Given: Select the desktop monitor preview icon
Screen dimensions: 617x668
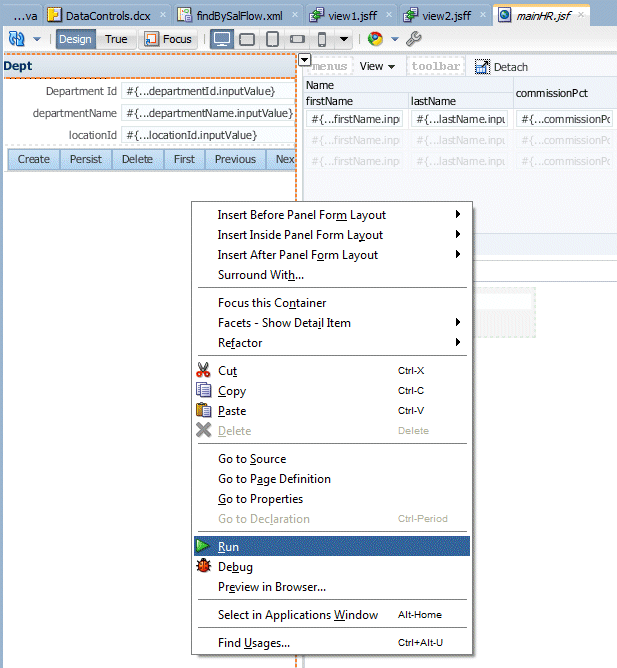Looking at the screenshot, I should point(222,39).
